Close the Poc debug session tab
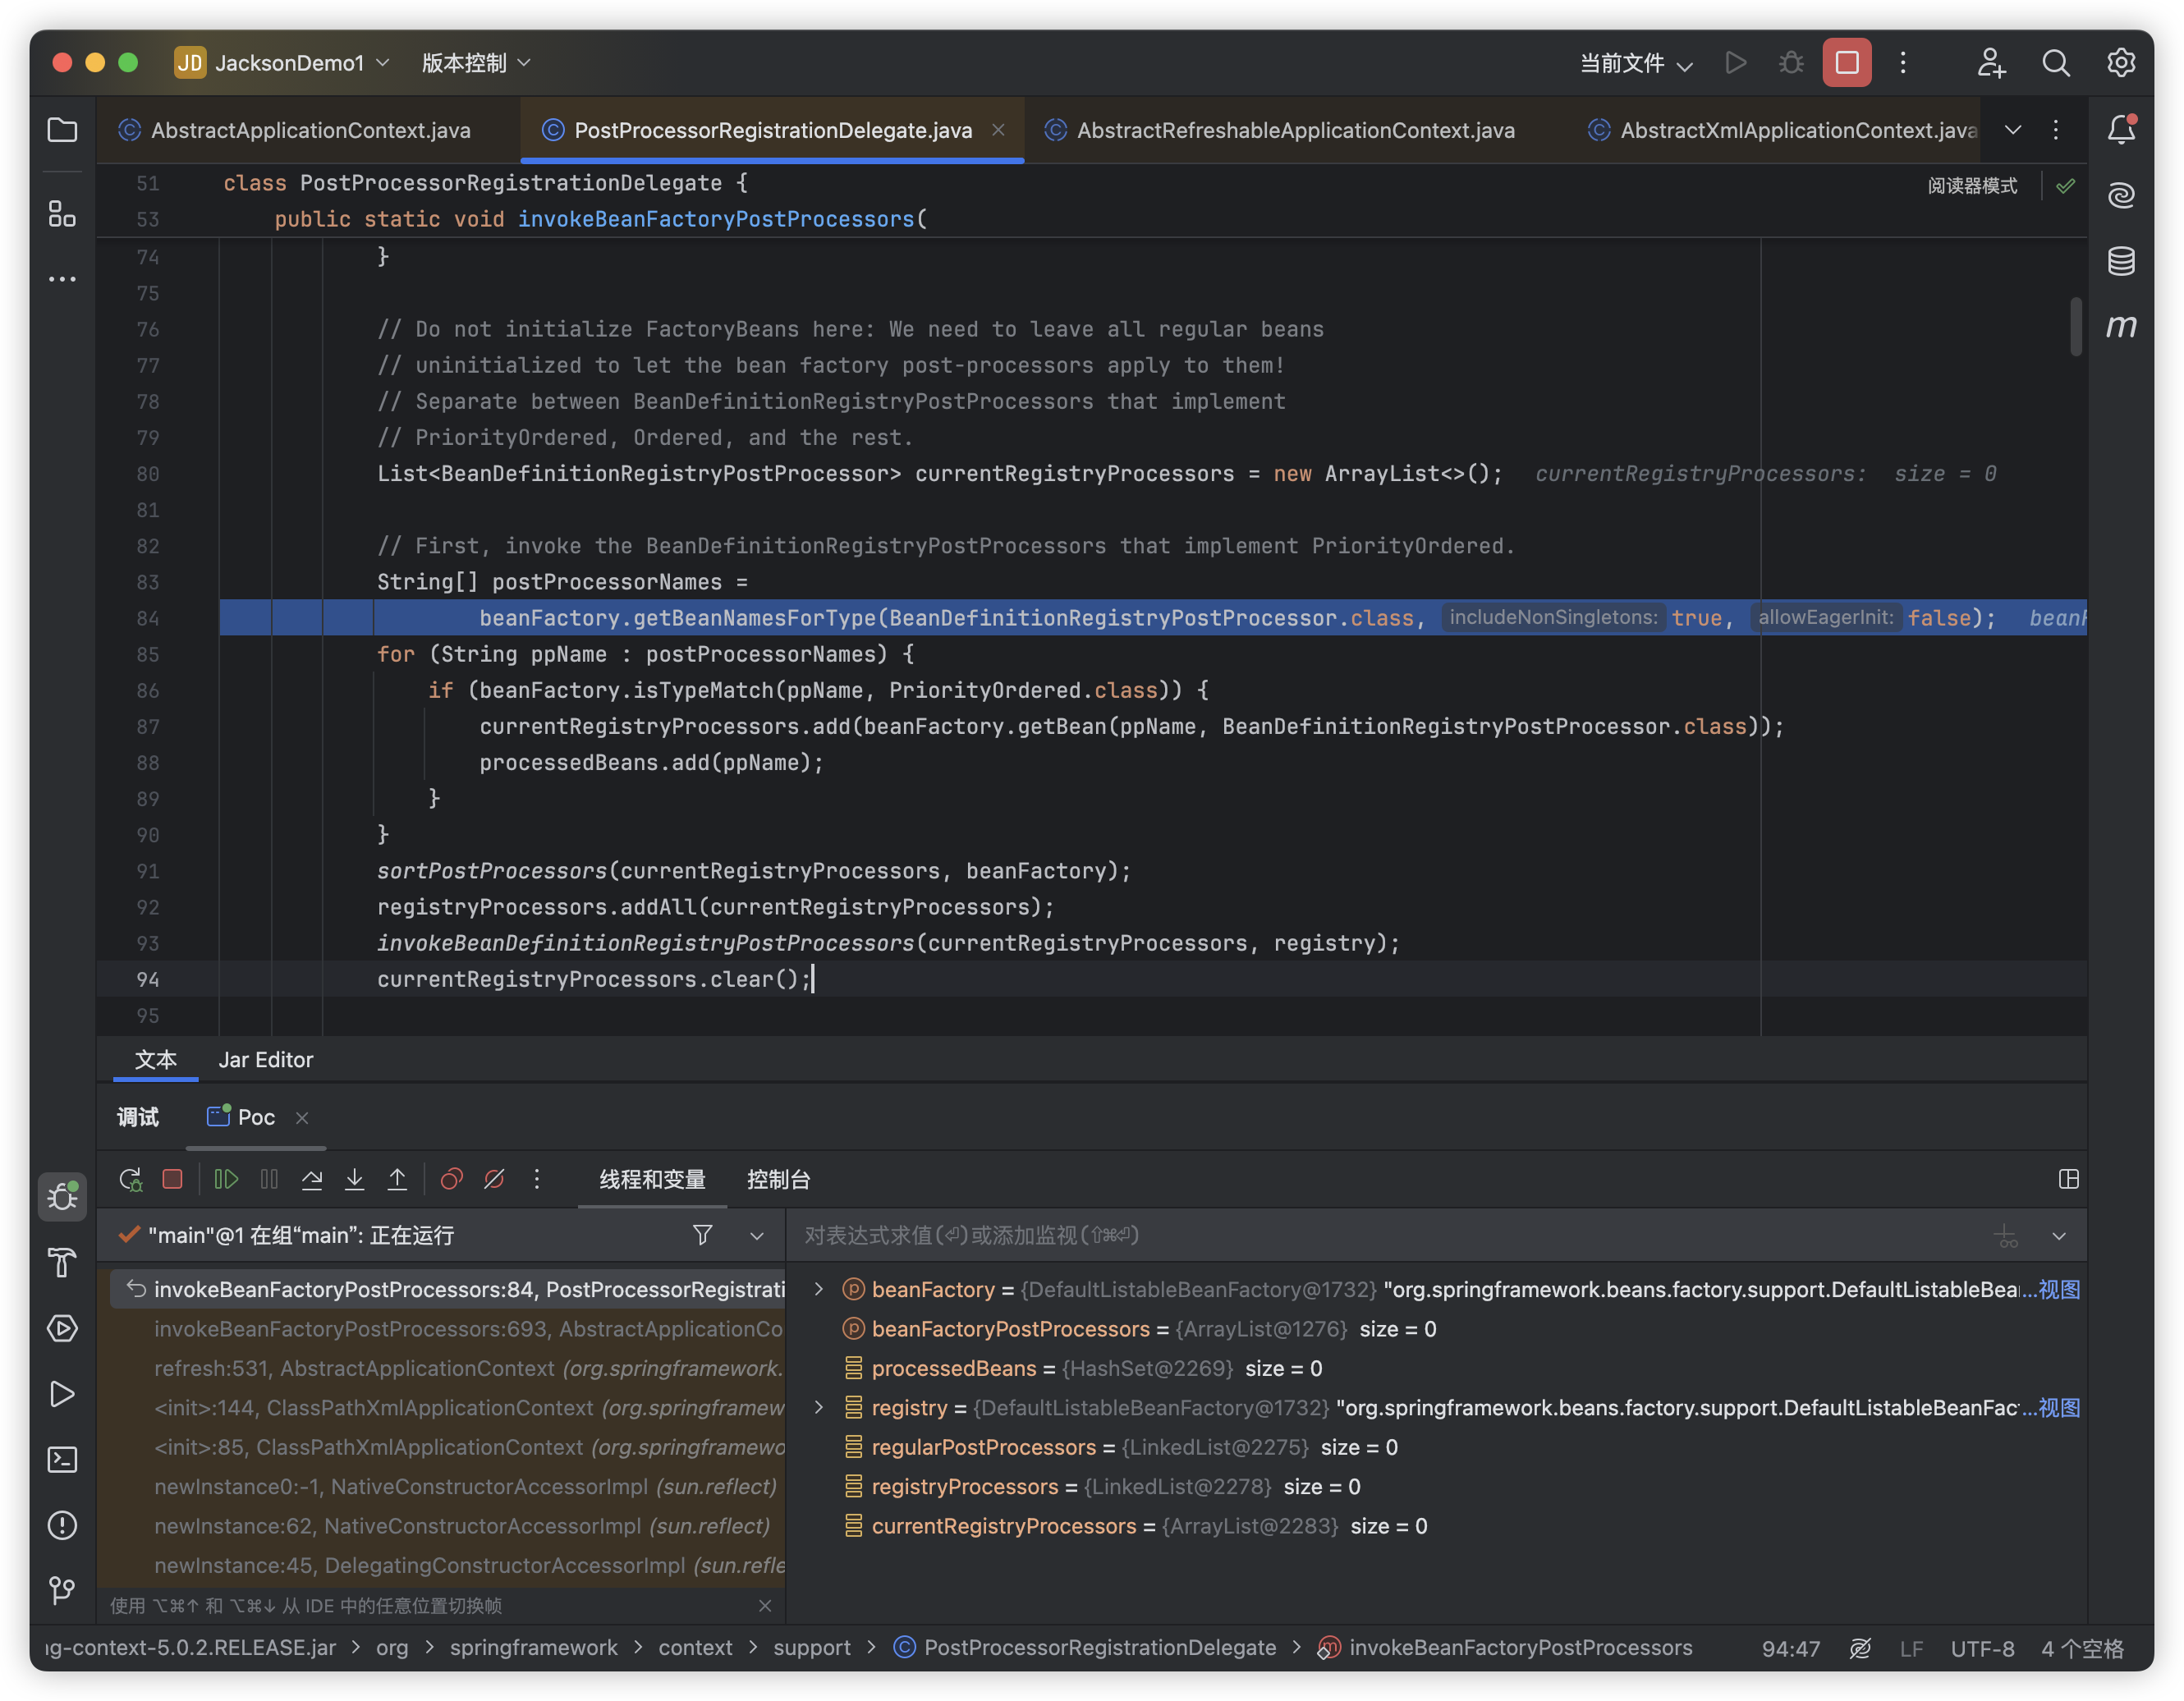This screenshot has height=1701, width=2184. click(302, 1118)
